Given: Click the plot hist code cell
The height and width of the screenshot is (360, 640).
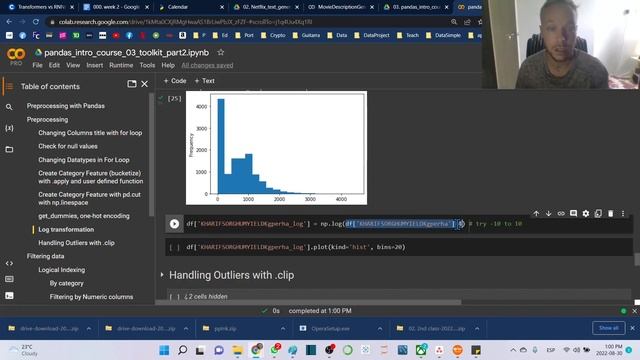Looking at the screenshot, I should 399,247.
